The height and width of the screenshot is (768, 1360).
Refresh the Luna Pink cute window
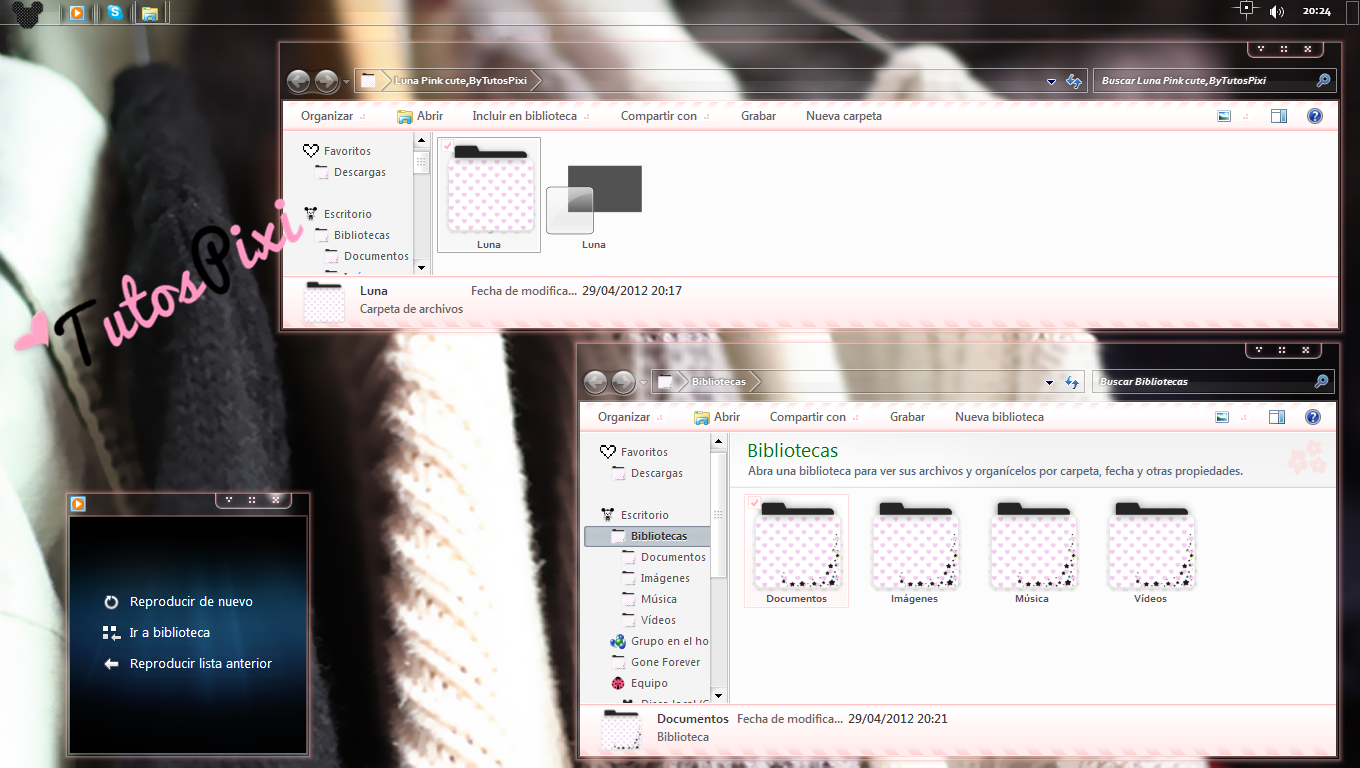tap(1074, 81)
